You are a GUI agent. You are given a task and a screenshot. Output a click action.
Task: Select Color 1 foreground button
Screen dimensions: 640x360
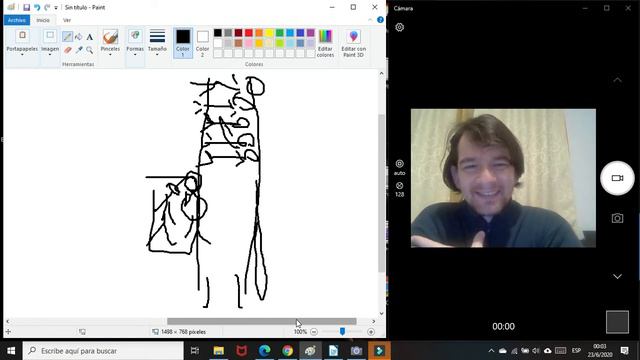tap(183, 43)
